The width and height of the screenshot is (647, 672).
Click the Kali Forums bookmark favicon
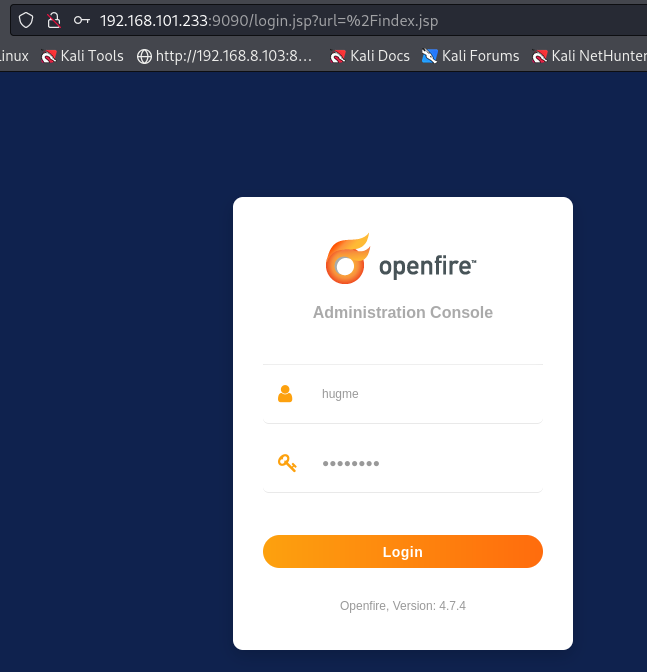(x=429, y=57)
